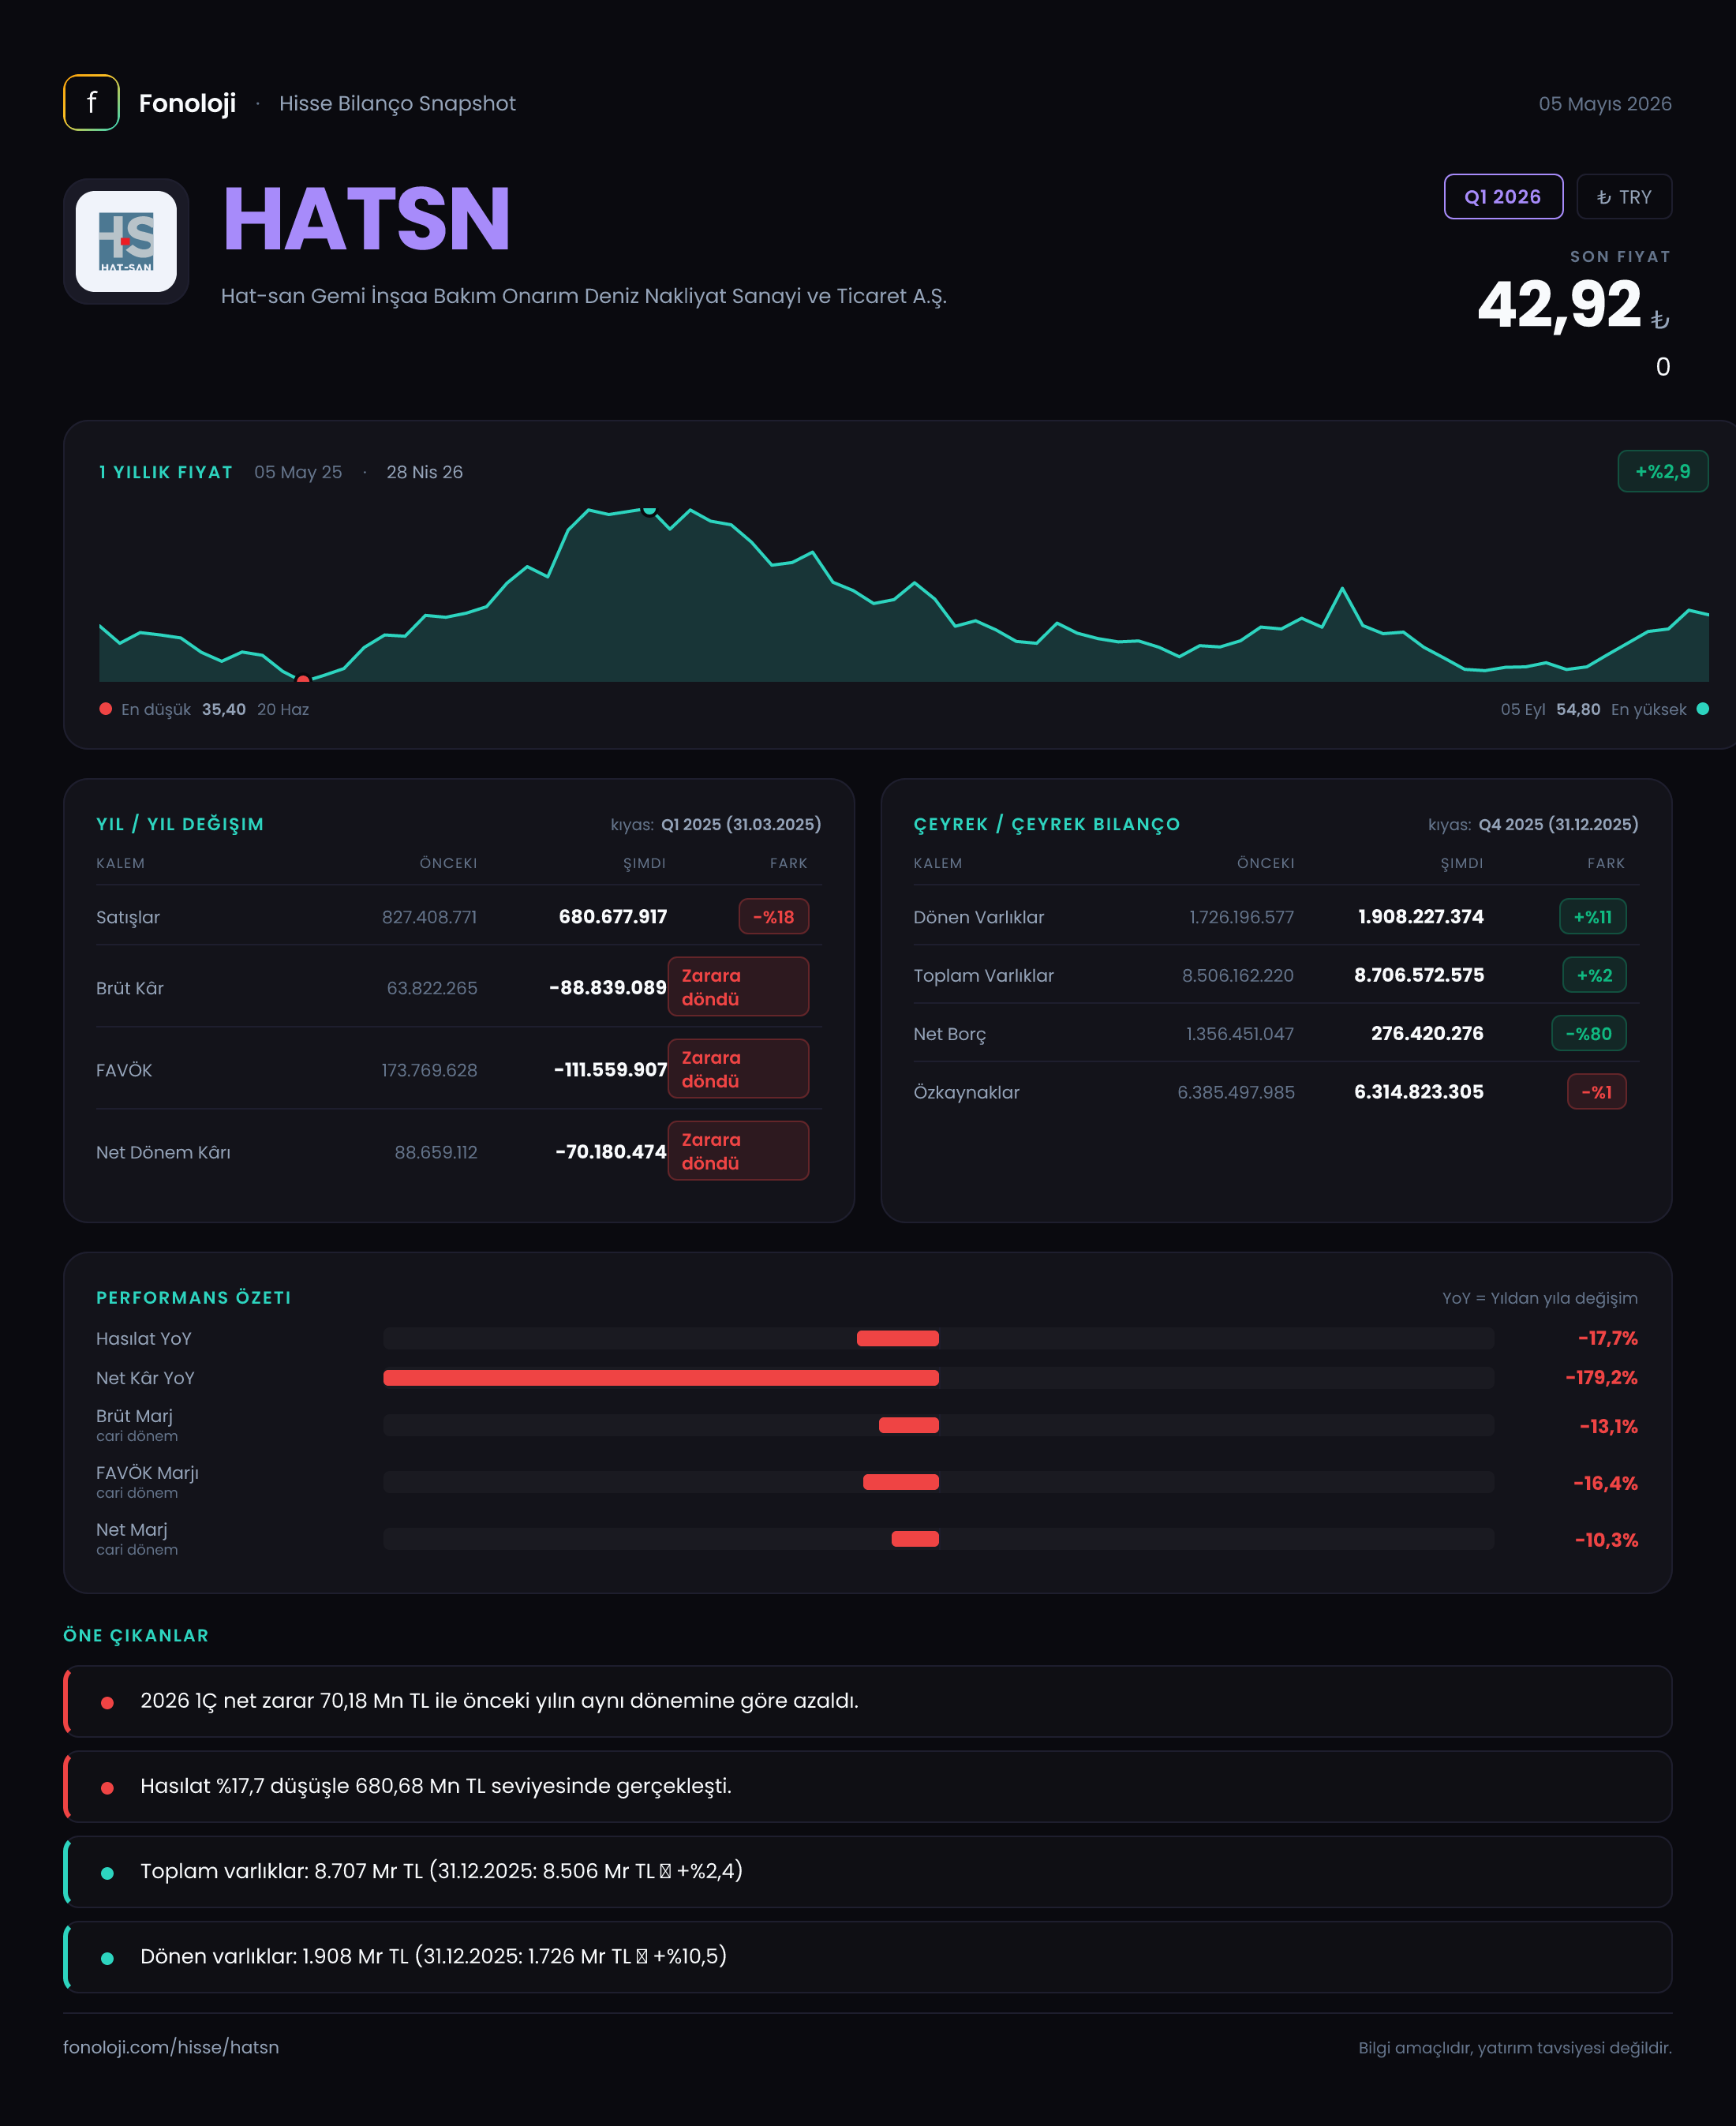Click the teal highest-price dot in legend
1736x2126 pixels.
point(1702,709)
